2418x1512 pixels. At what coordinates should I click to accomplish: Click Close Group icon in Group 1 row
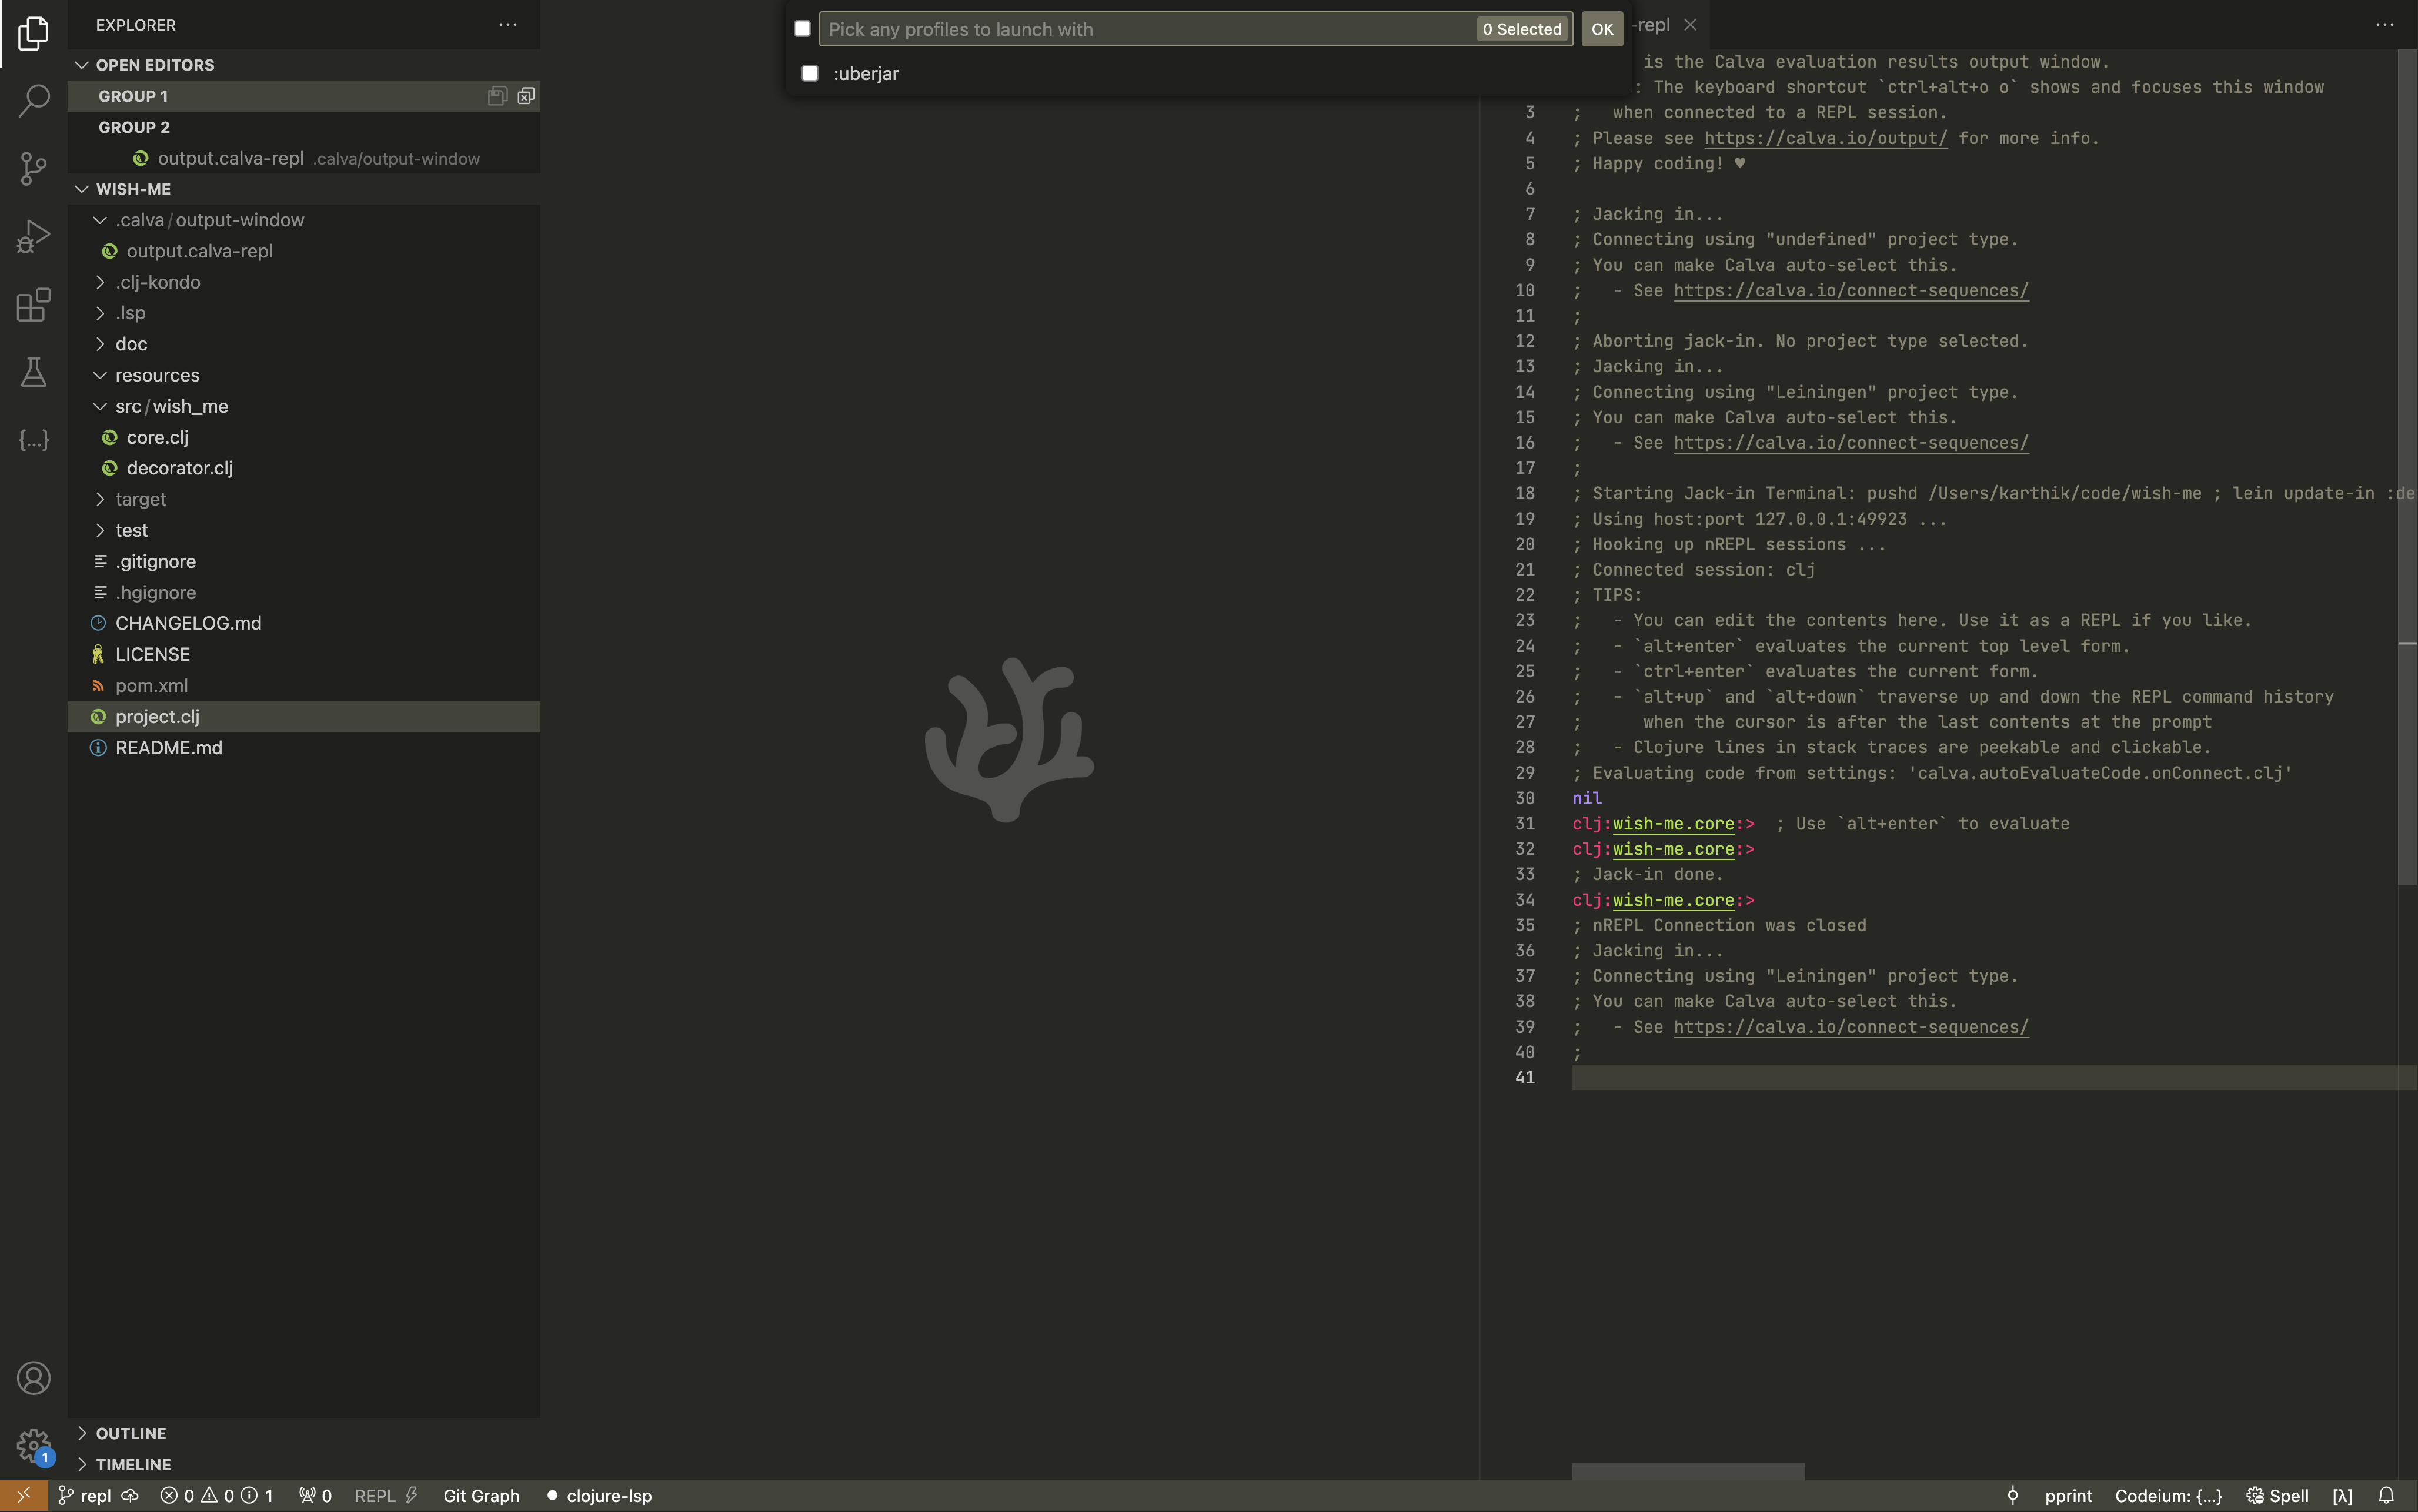pyautogui.click(x=526, y=96)
